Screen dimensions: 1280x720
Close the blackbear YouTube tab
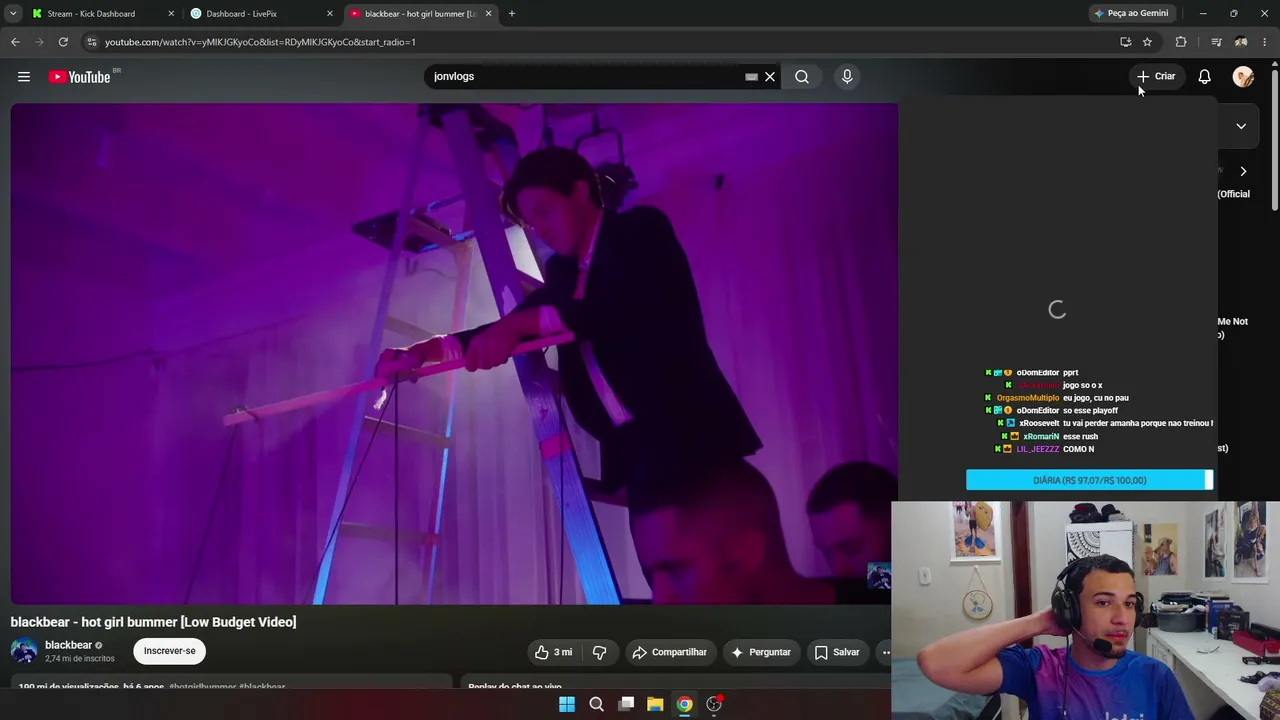(488, 14)
